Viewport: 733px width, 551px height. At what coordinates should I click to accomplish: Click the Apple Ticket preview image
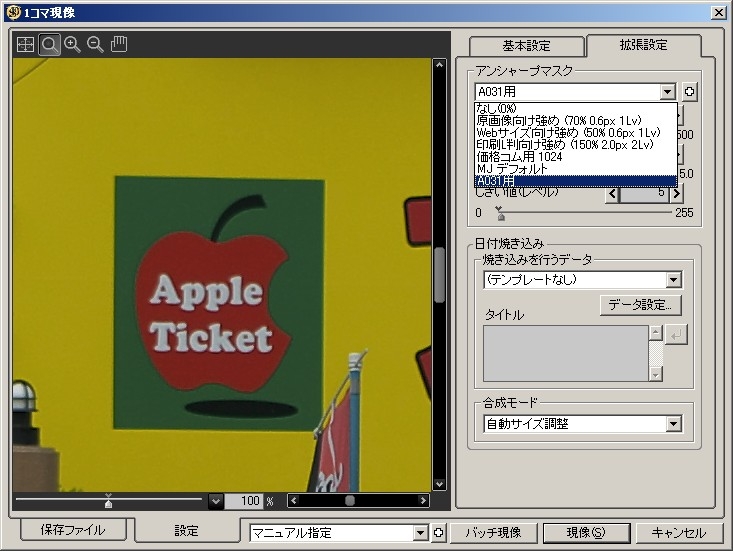click(222, 275)
